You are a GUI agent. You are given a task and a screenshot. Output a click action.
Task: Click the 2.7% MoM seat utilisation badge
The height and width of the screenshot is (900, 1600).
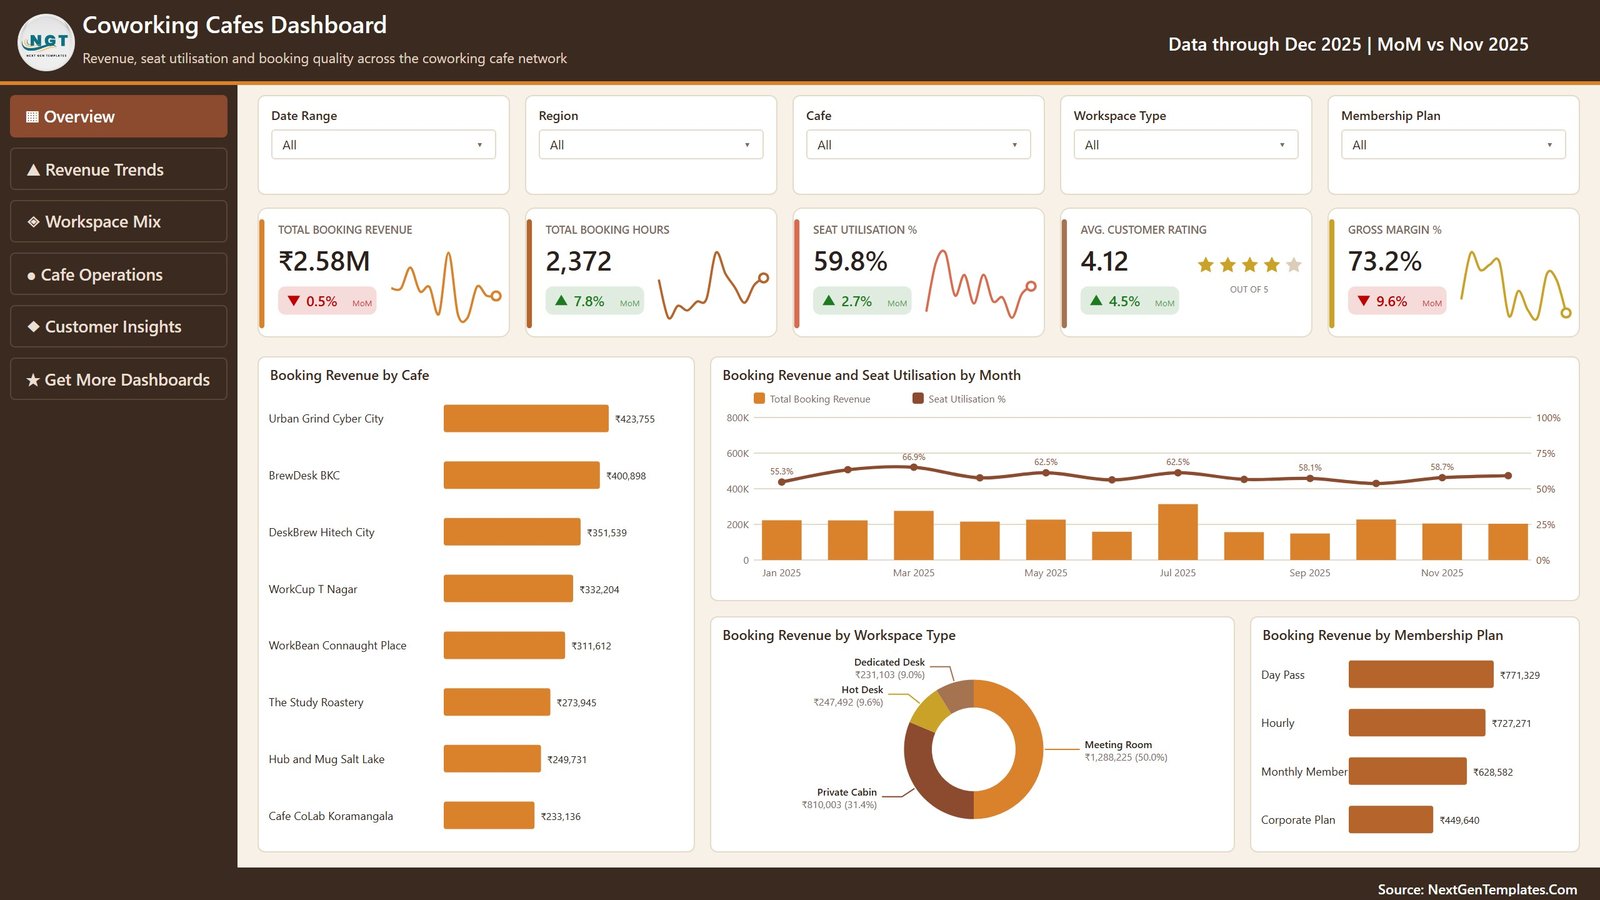tap(862, 301)
